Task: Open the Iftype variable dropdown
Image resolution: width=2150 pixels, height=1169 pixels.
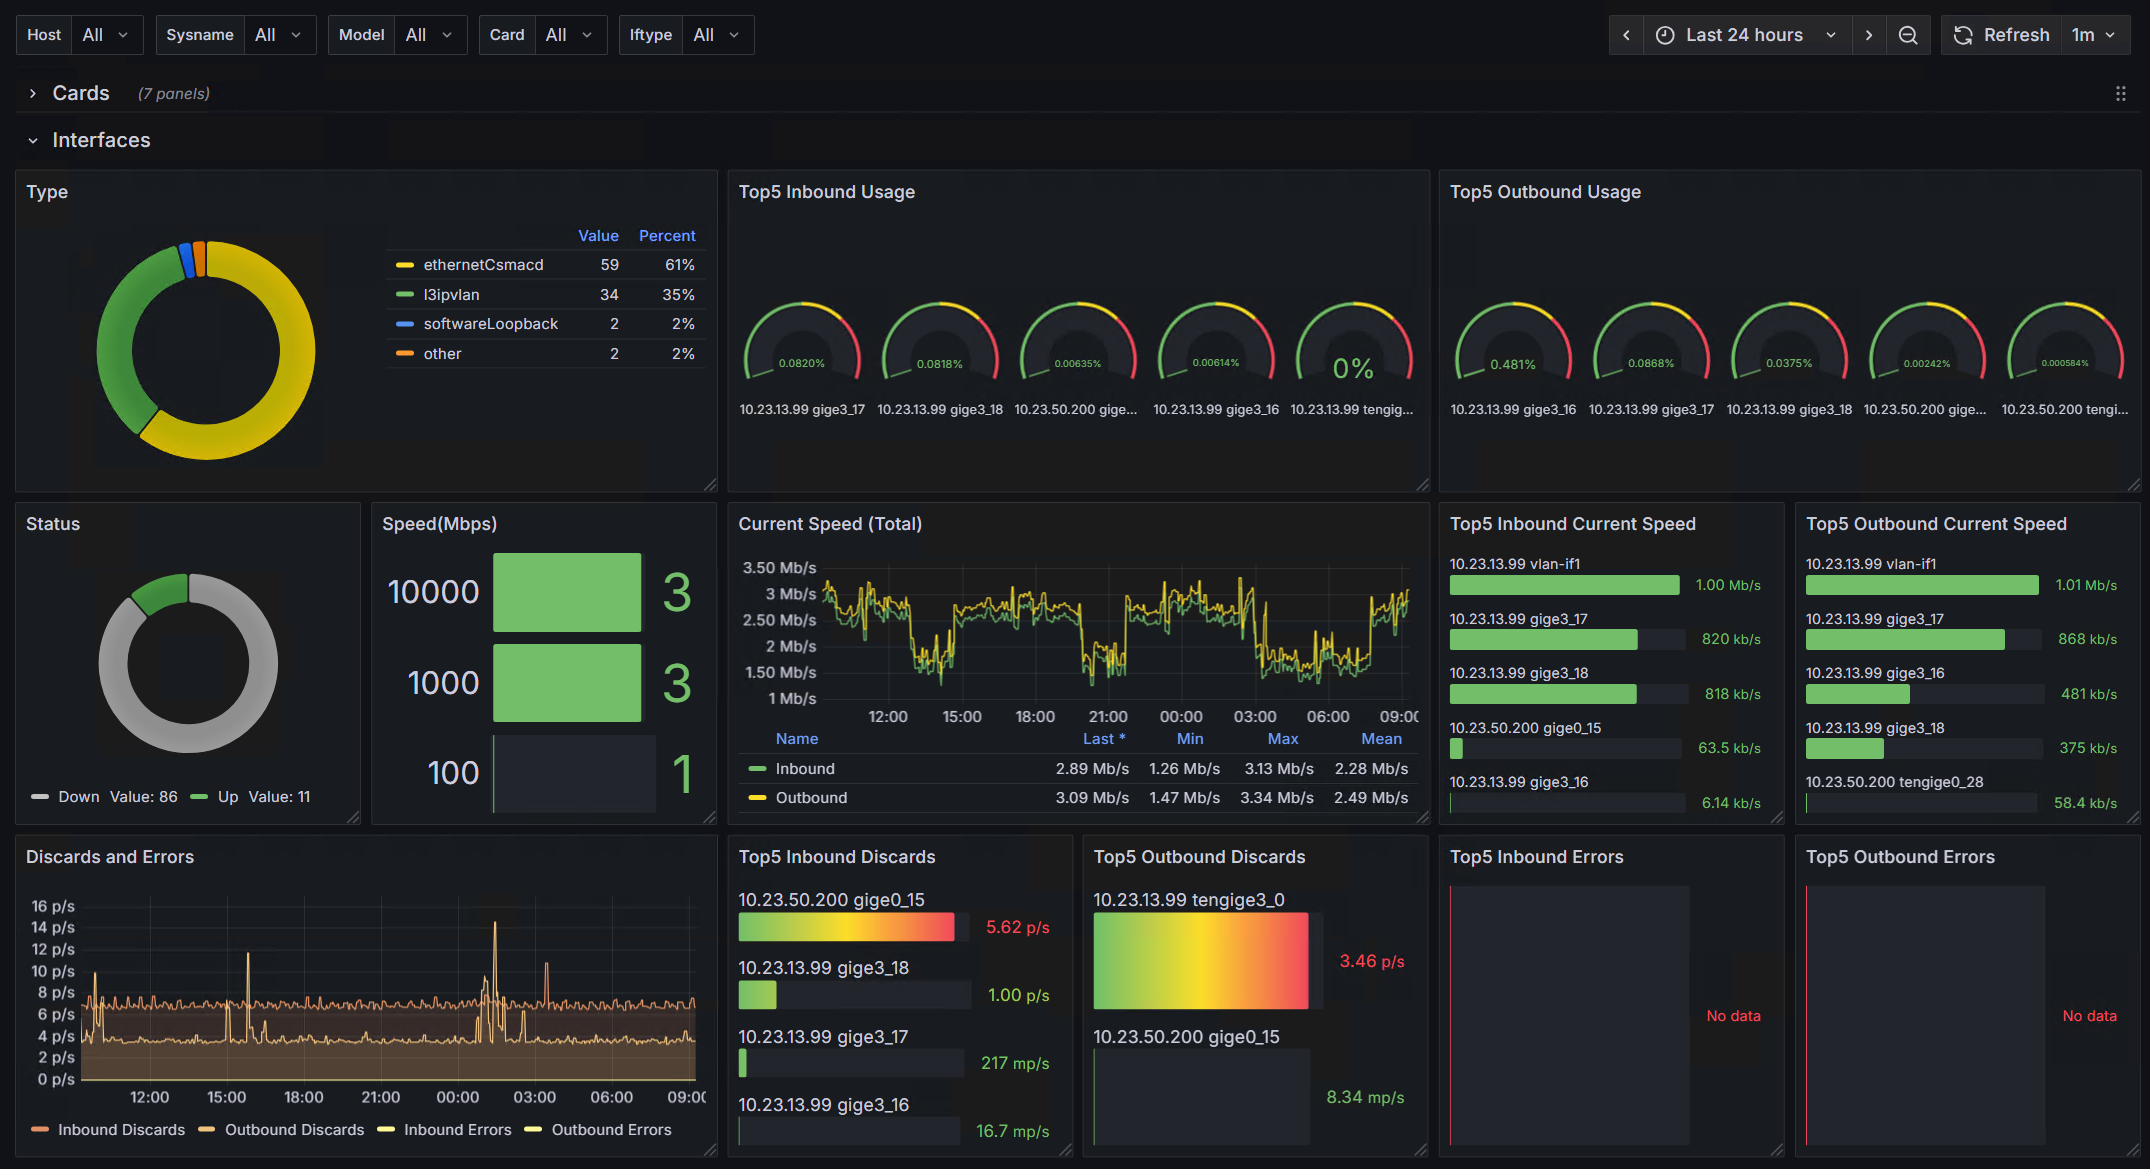Action: tap(717, 35)
